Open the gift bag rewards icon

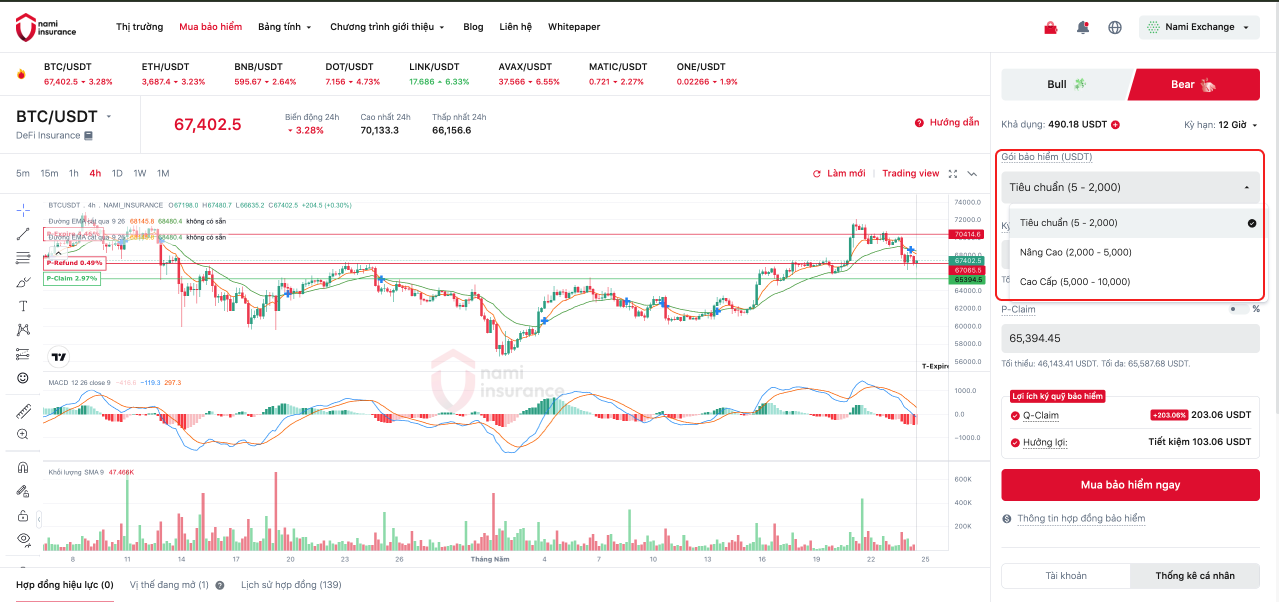point(1050,28)
